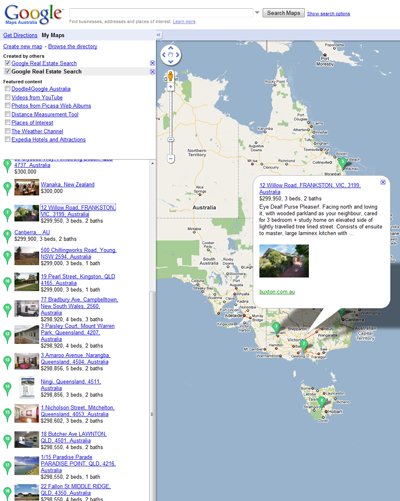Pan map up with navigation arrow
The image size is (400, 501).
(171, 48)
